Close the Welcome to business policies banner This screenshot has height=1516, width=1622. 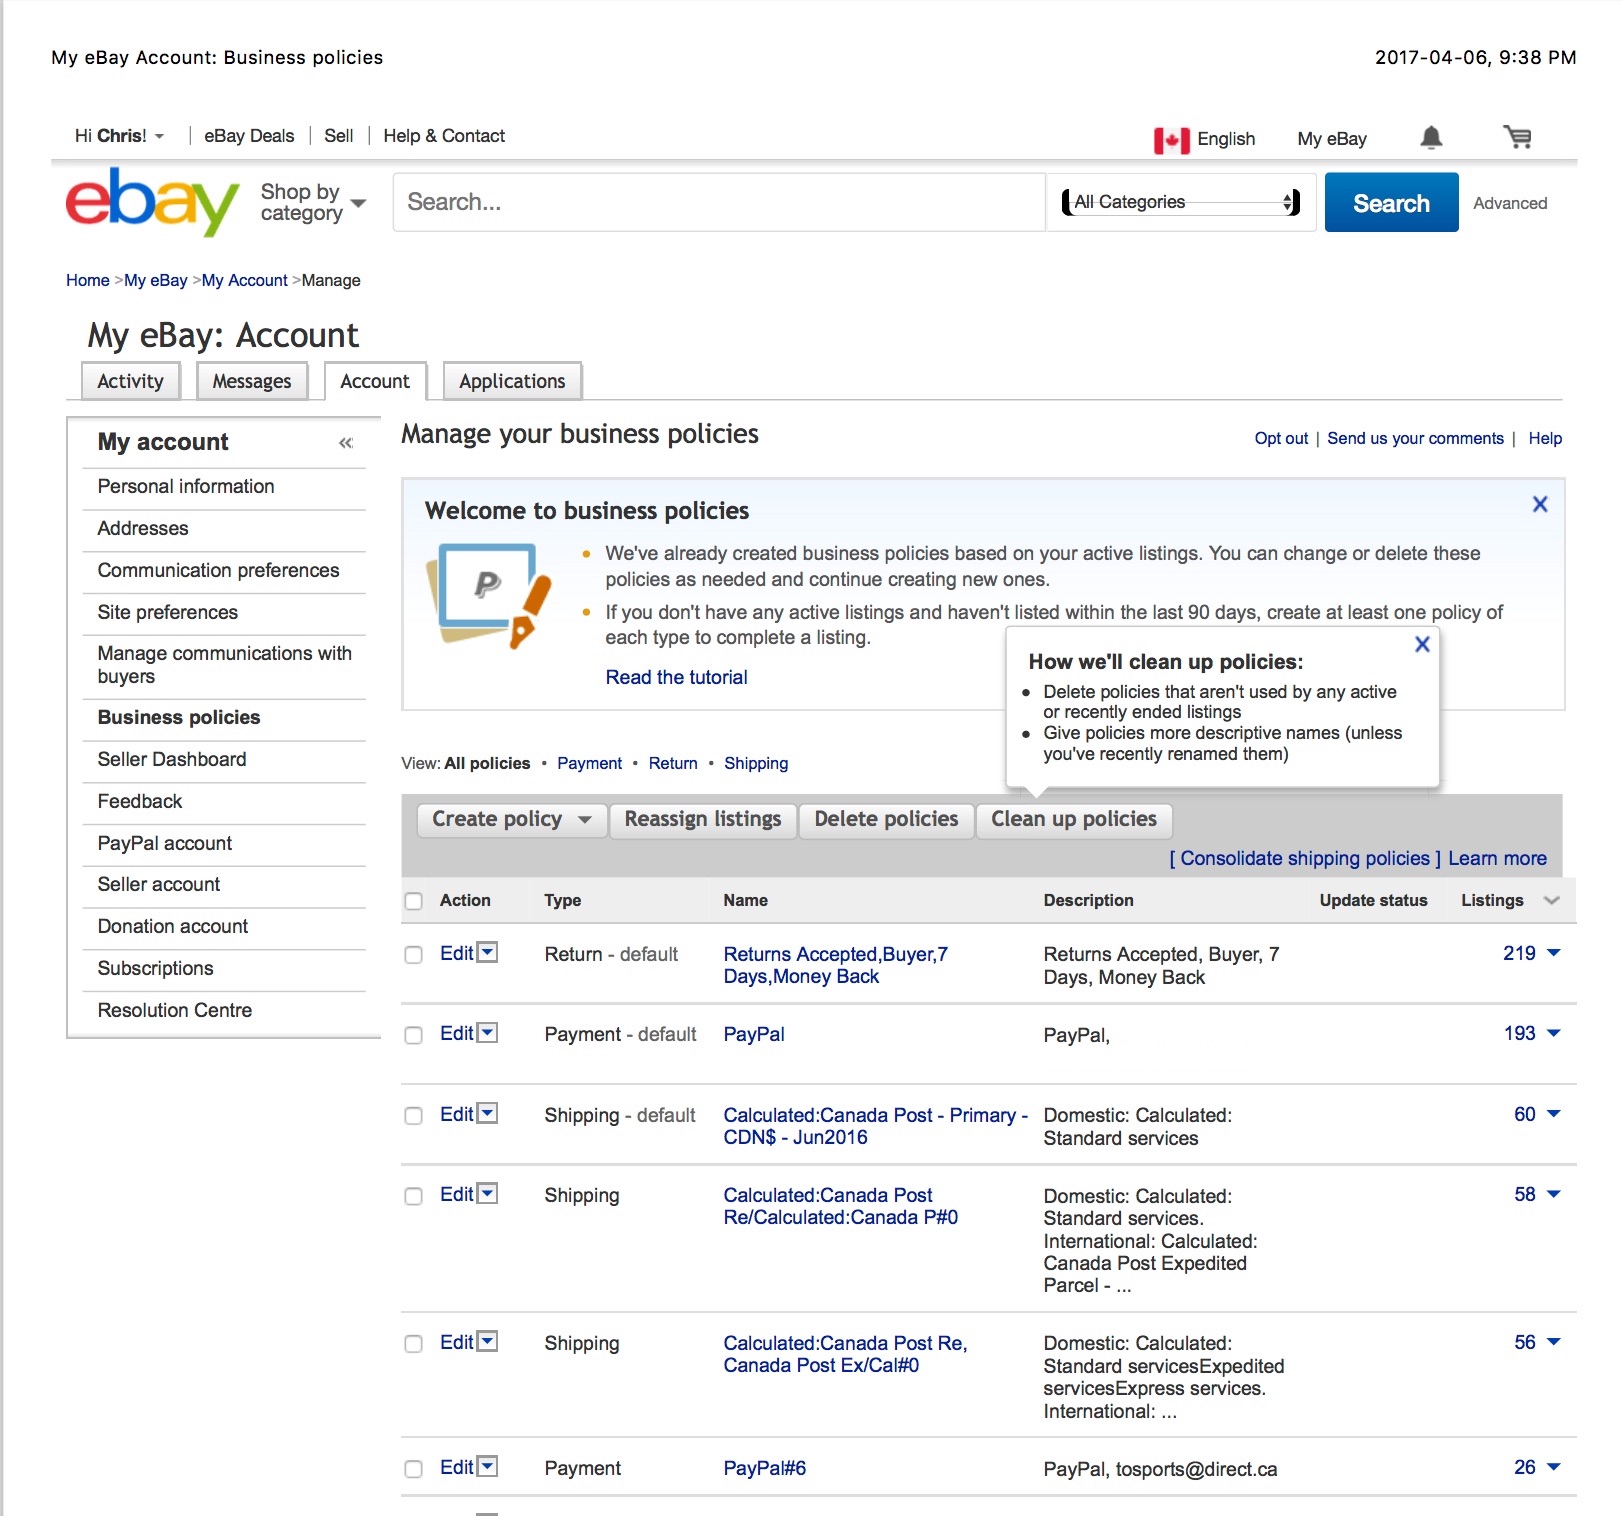pyautogui.click(x=1540, y=504)
